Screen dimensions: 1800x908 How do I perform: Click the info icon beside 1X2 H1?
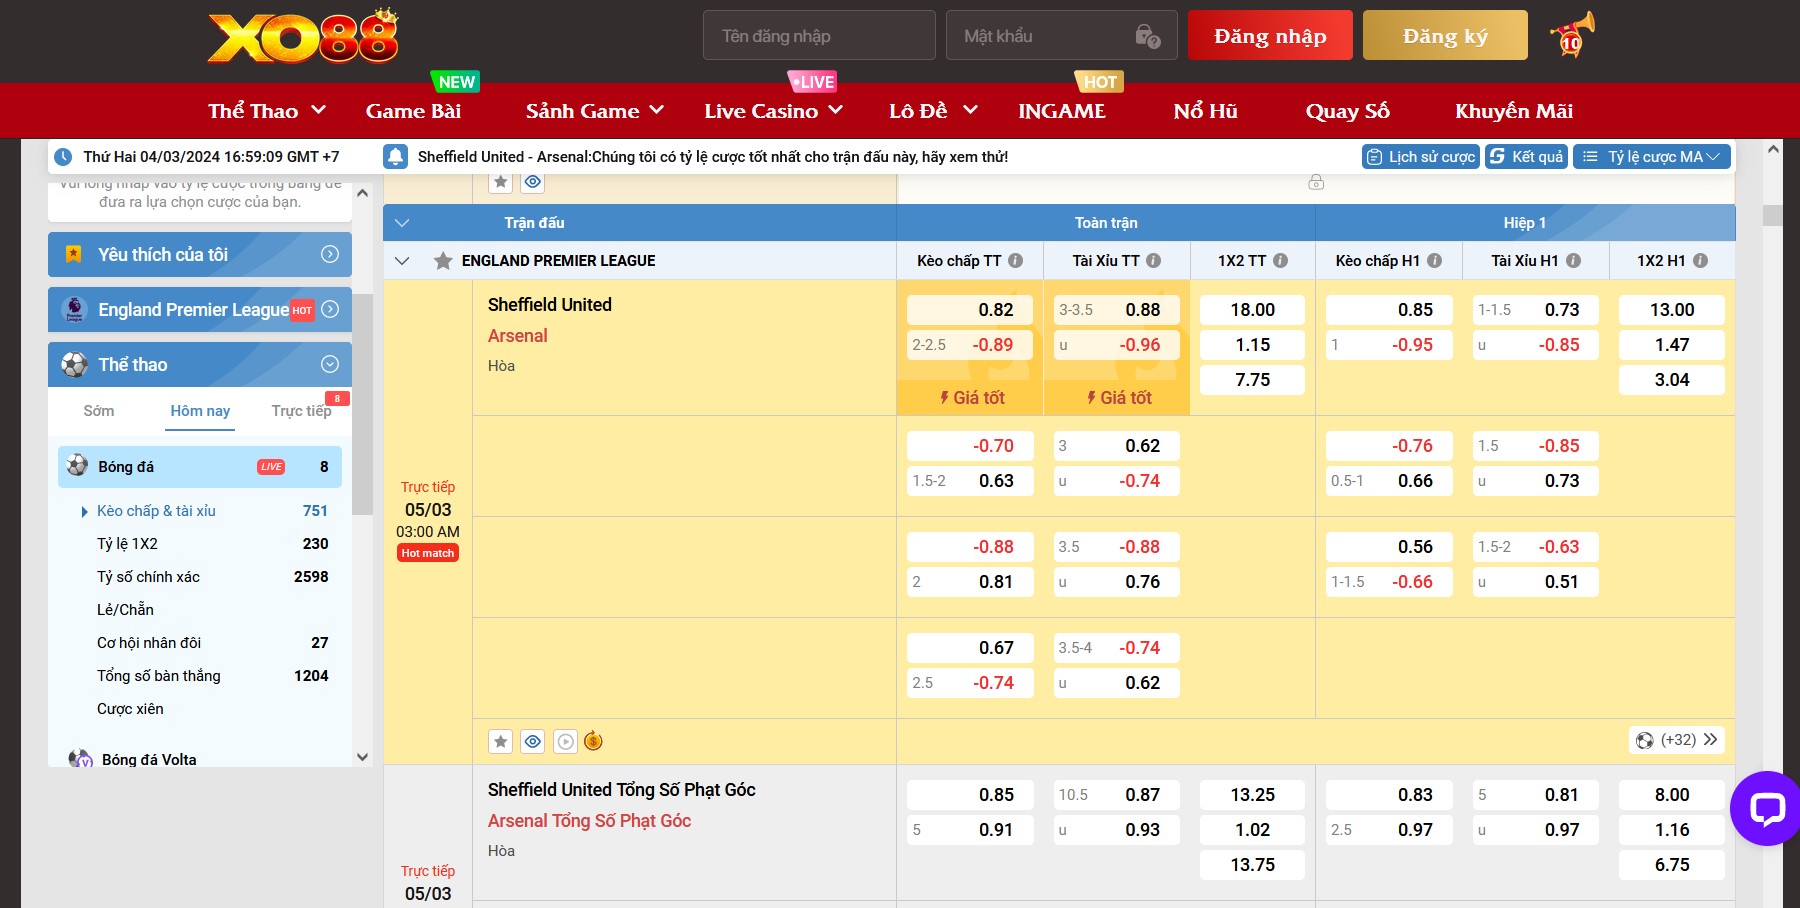(x=1700, y=261)
